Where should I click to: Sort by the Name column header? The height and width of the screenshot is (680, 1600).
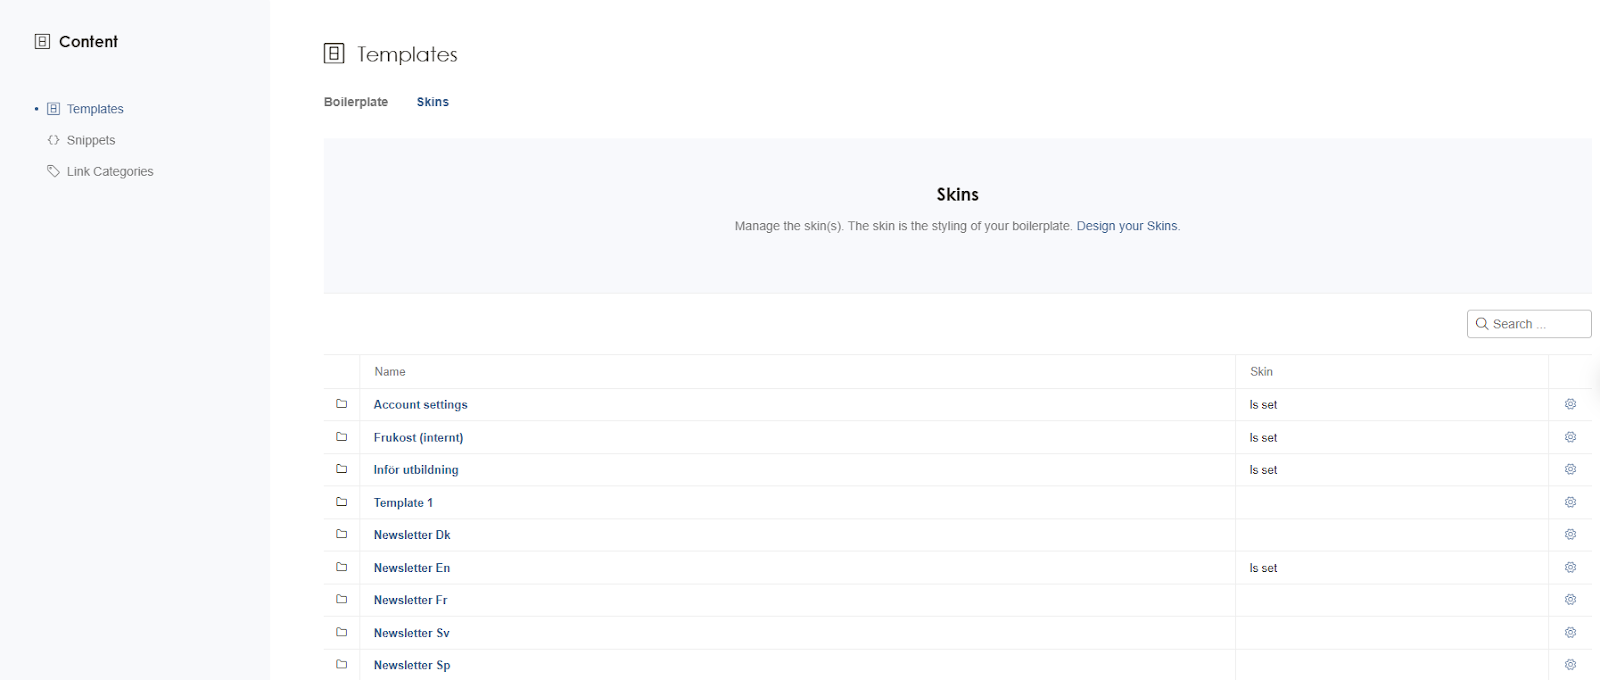click(x=390, y=372)
